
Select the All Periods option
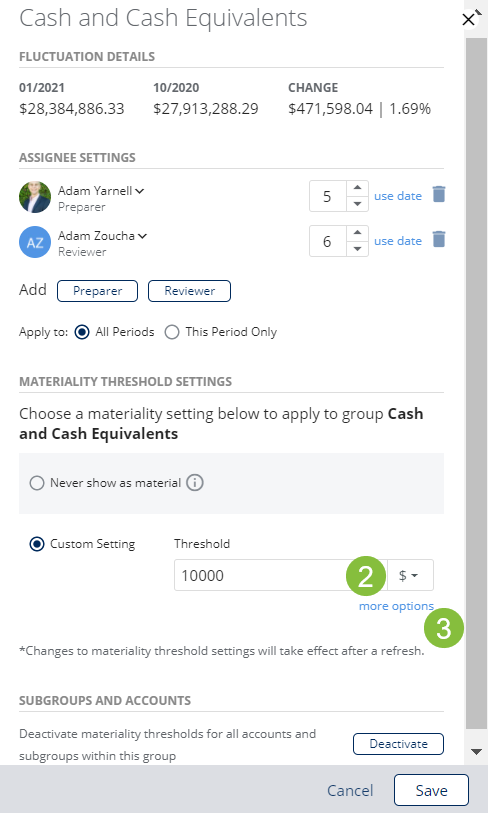pyautogui.click(x=82, y=332)
